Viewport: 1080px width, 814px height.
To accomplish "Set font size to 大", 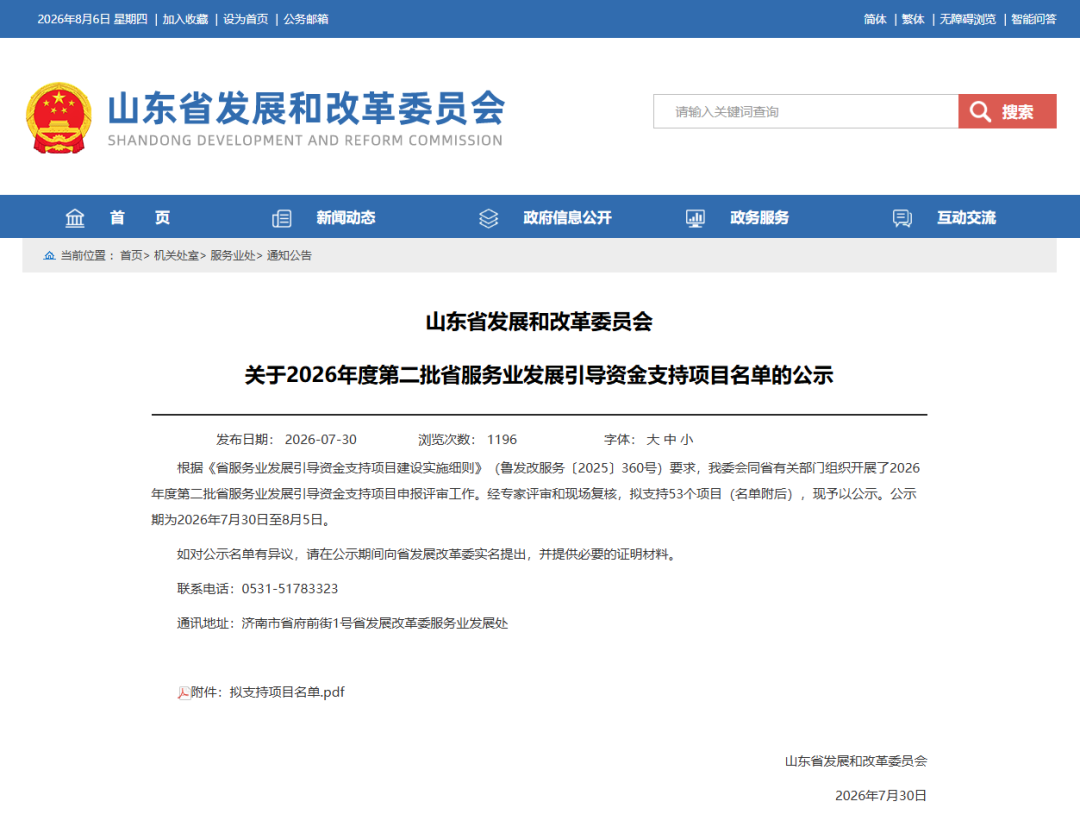I will coord(652,439).
